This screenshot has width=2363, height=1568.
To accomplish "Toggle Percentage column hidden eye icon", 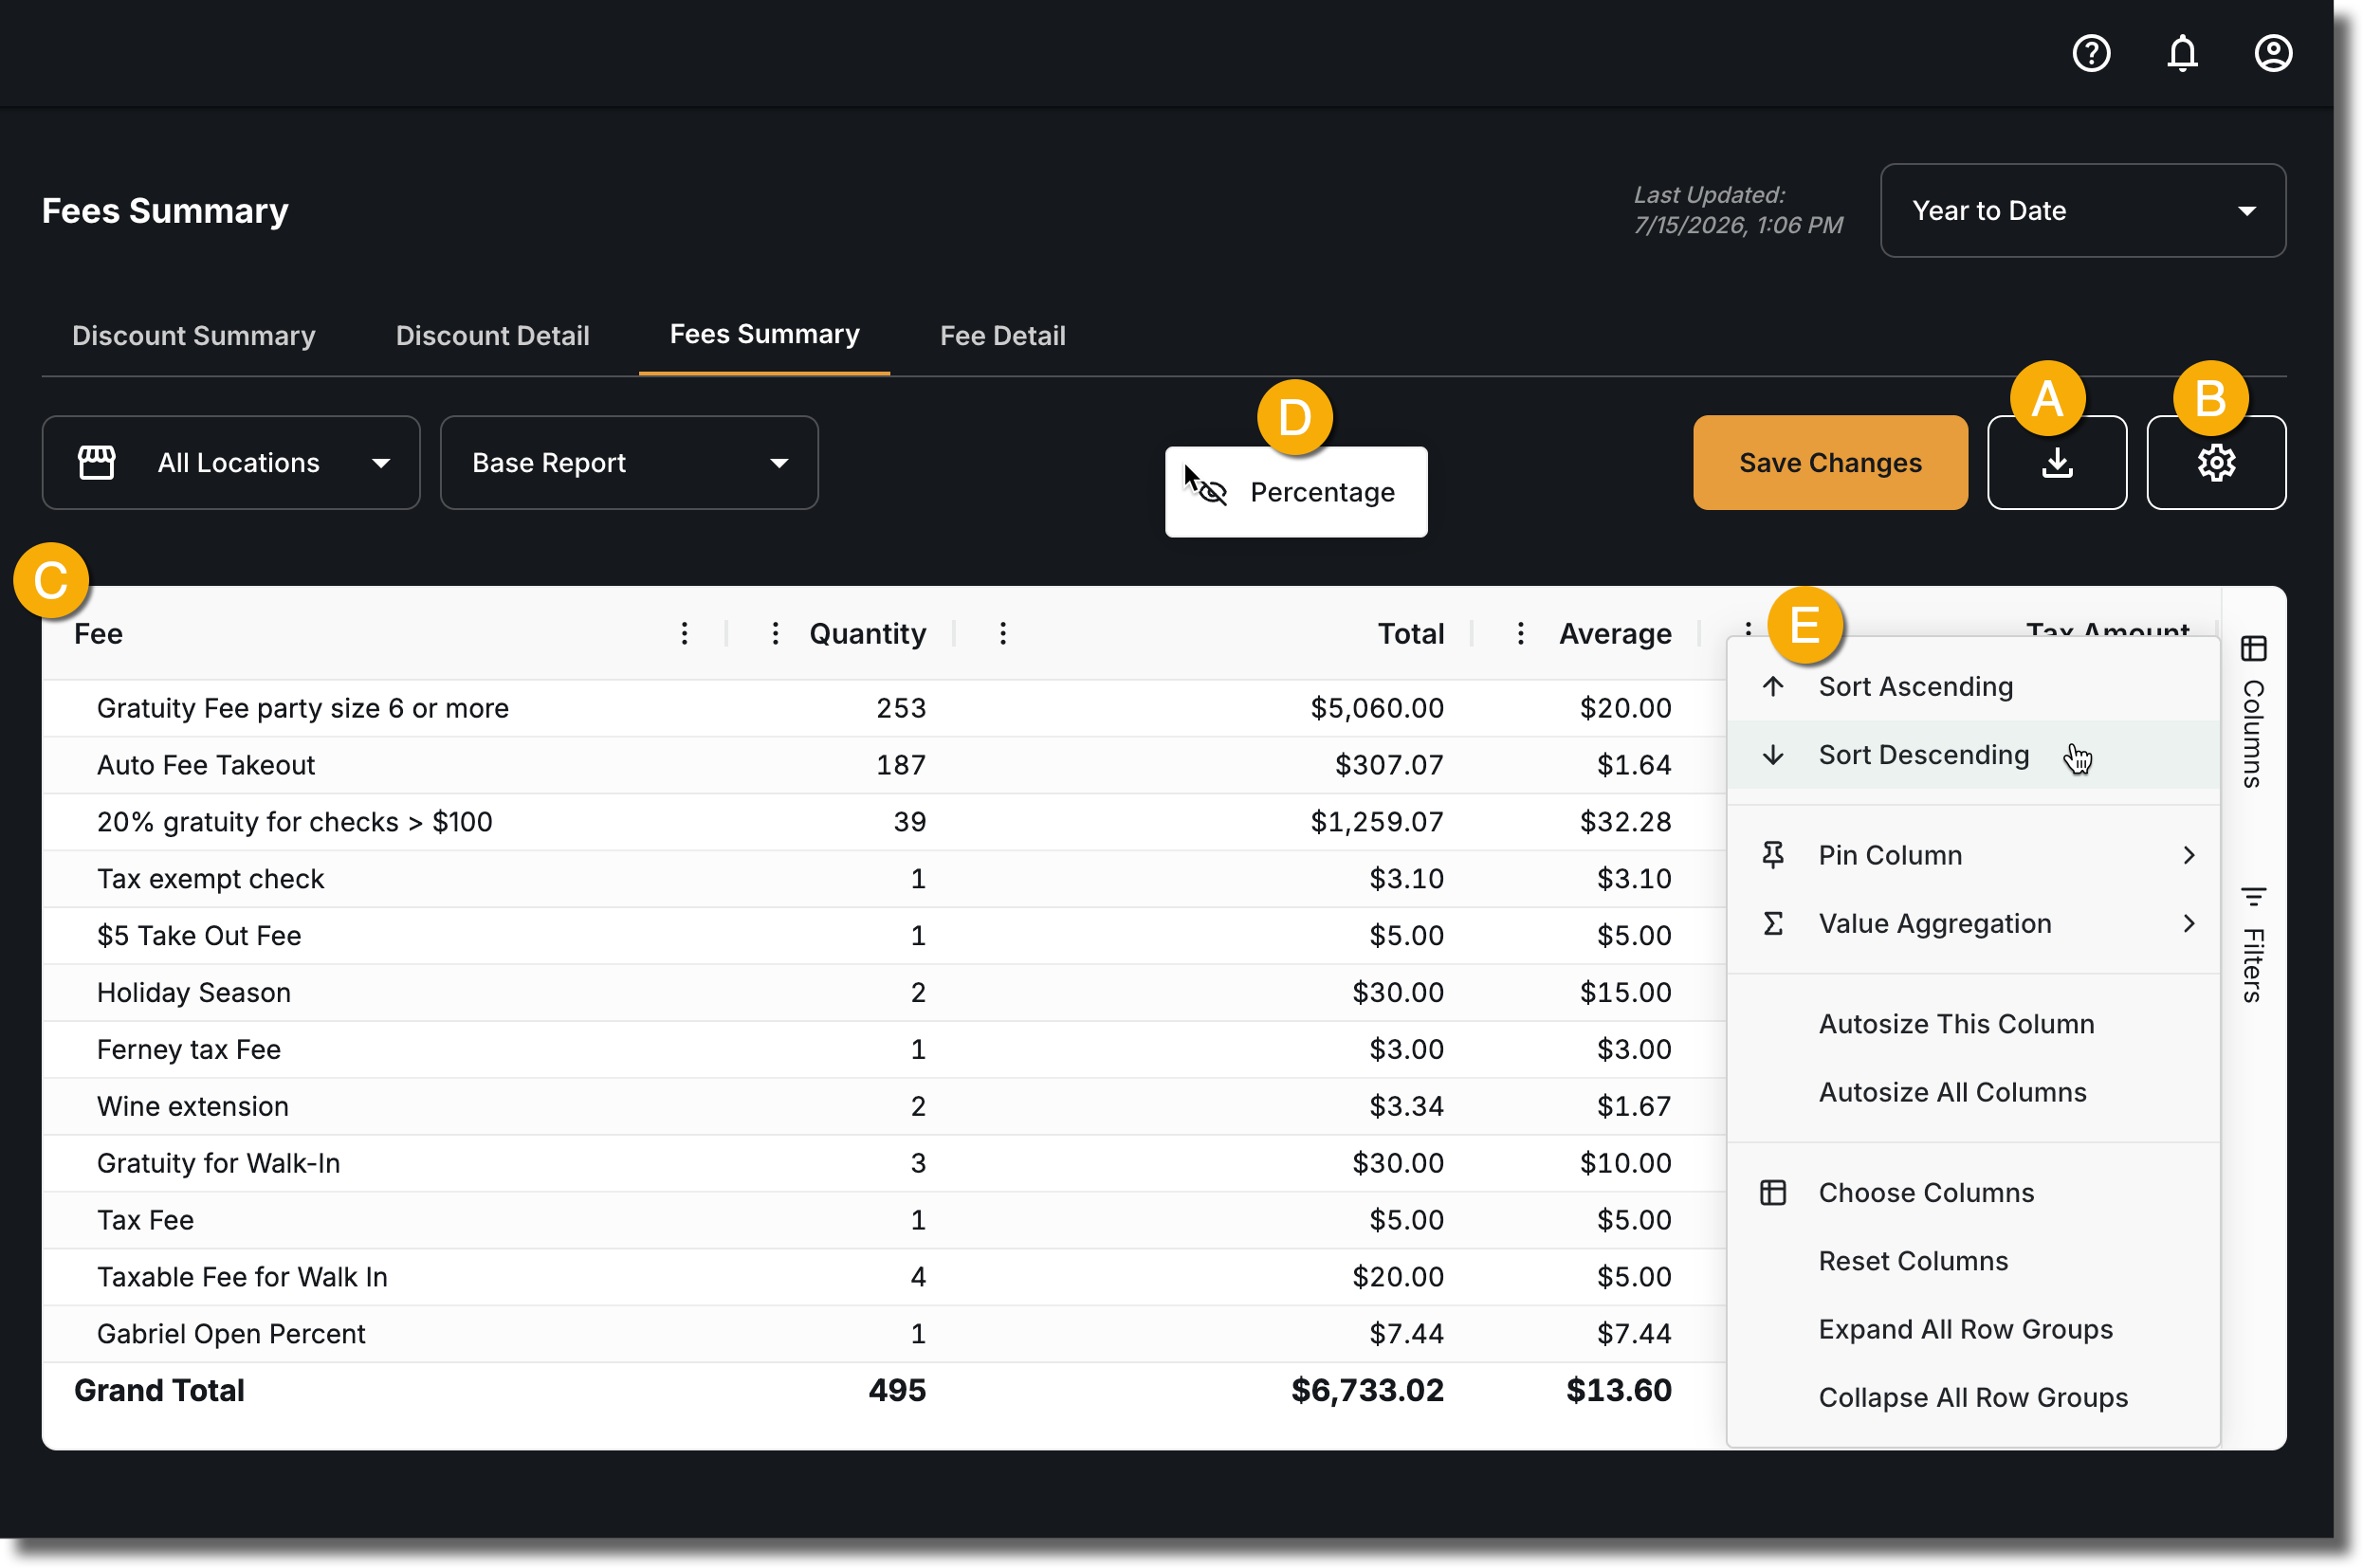I will 1209,491.
